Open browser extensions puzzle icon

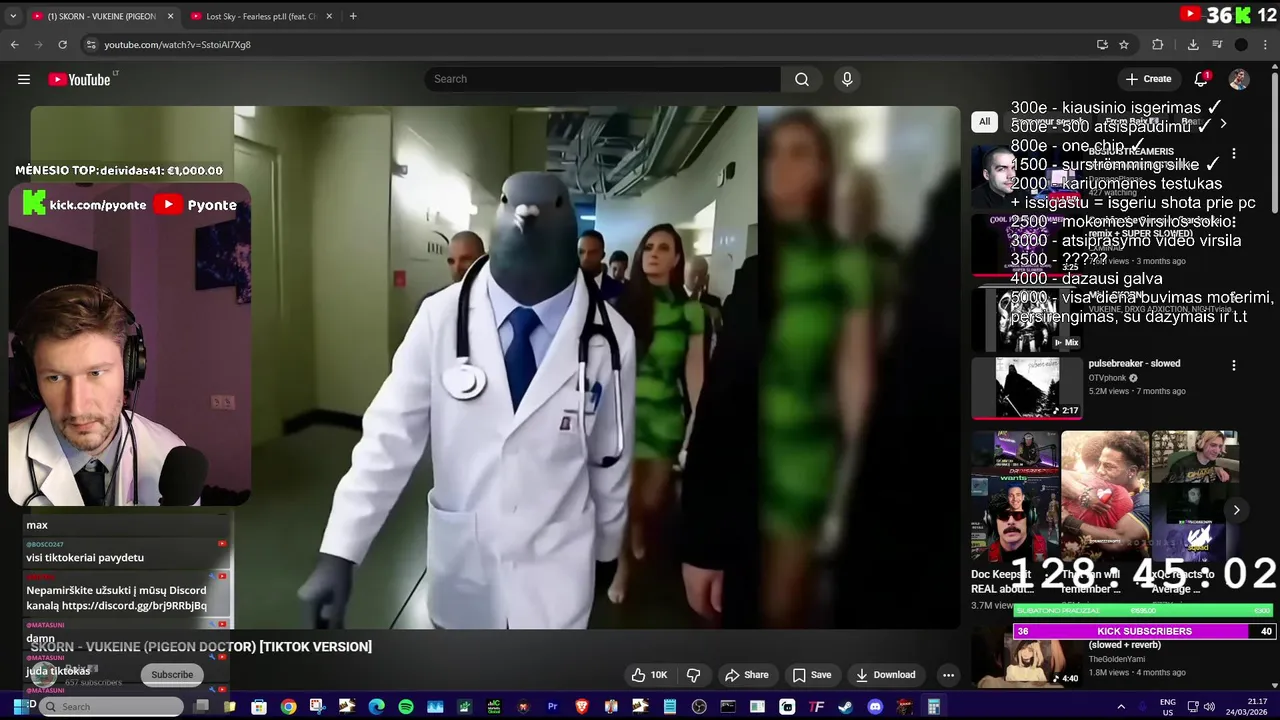[x=1158, y=44]
